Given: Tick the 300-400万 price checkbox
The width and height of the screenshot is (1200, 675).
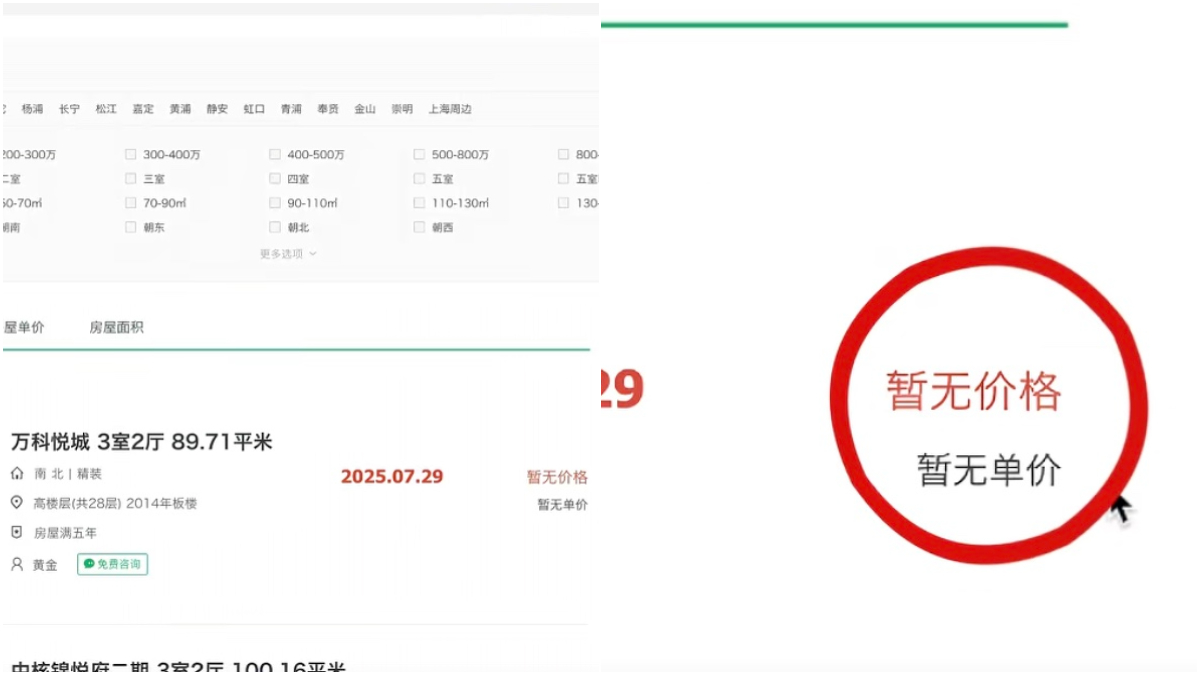Looking at the screenshot, I should (x=131, y=155).
